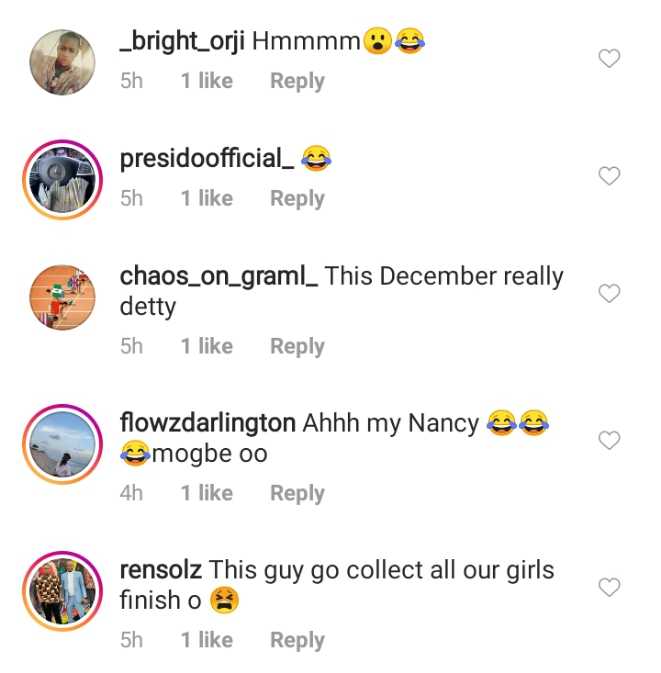
Task: Tap heart icon on presidoofficial_ comment
Action: tap(608, 176)
